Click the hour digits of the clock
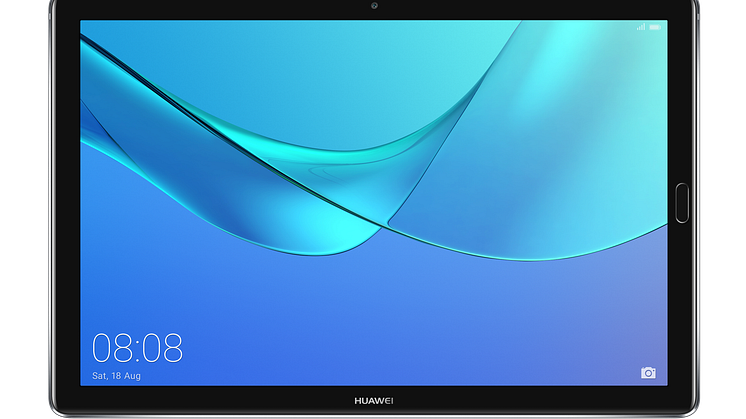The image size is (746, 419). (x=112, y=347)
